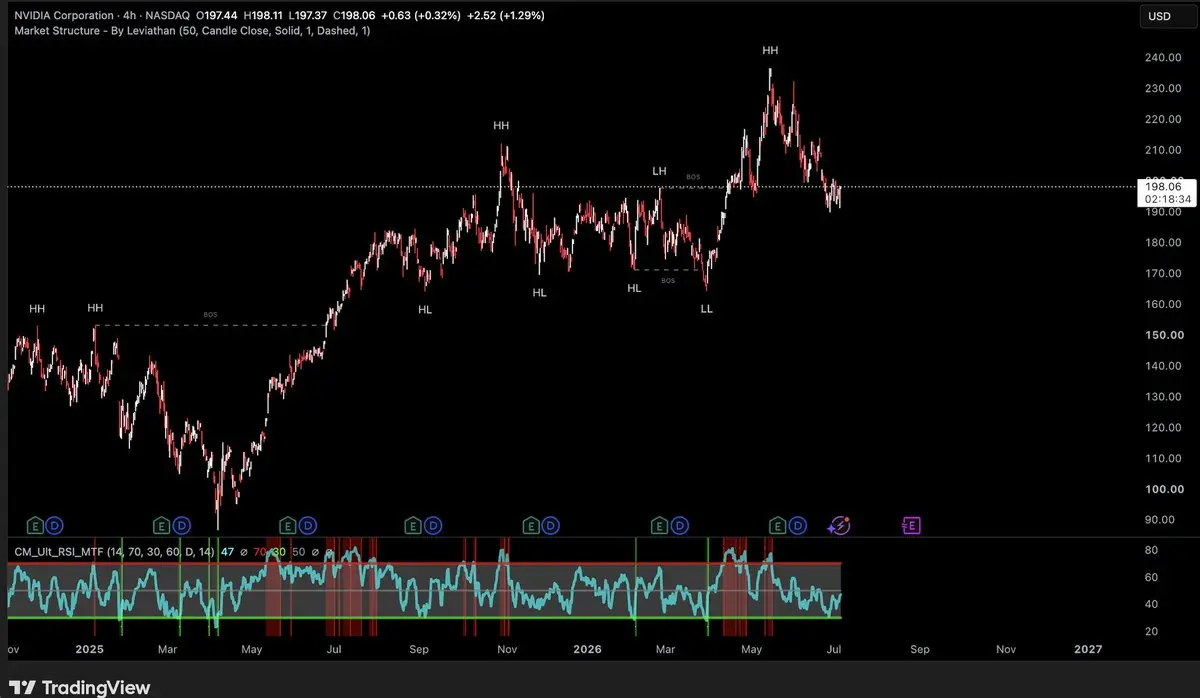This screenshot has width=1200, height=698.
Task: Click the earnings E marker in late May 2026
Action: click(x=778, y=525)
